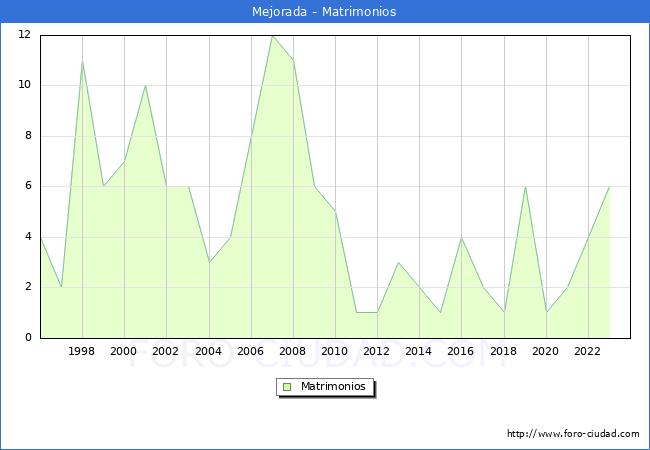Viewport: 650px width, 450px height.
Task: Click the 2019 peak at 6 marriages
Action: pyautogui.click(x=525, y=187)
